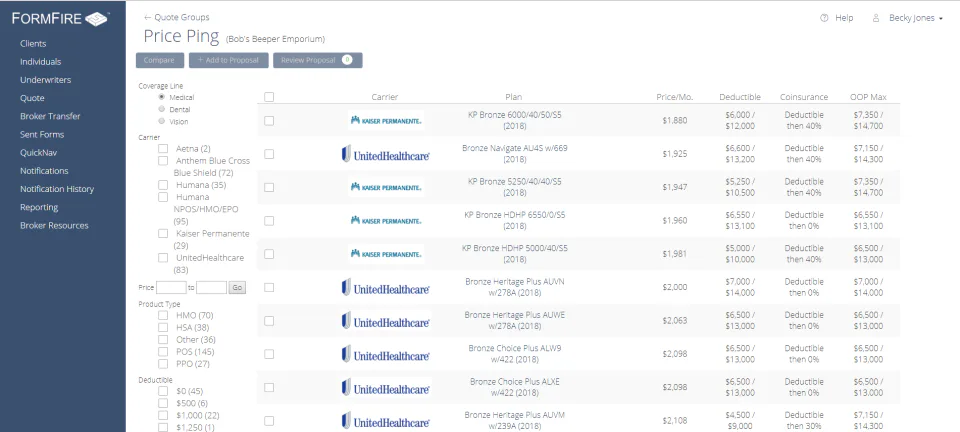Check the $500 (6) deductible filter

pos(163,403)
